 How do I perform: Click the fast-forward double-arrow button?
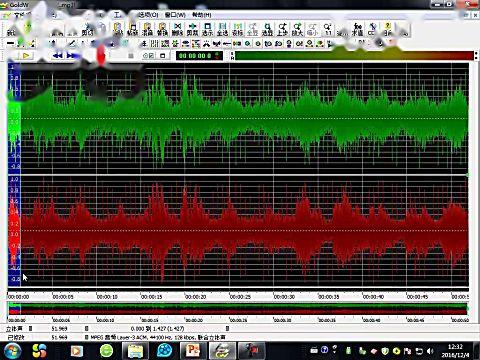[71, 56]
